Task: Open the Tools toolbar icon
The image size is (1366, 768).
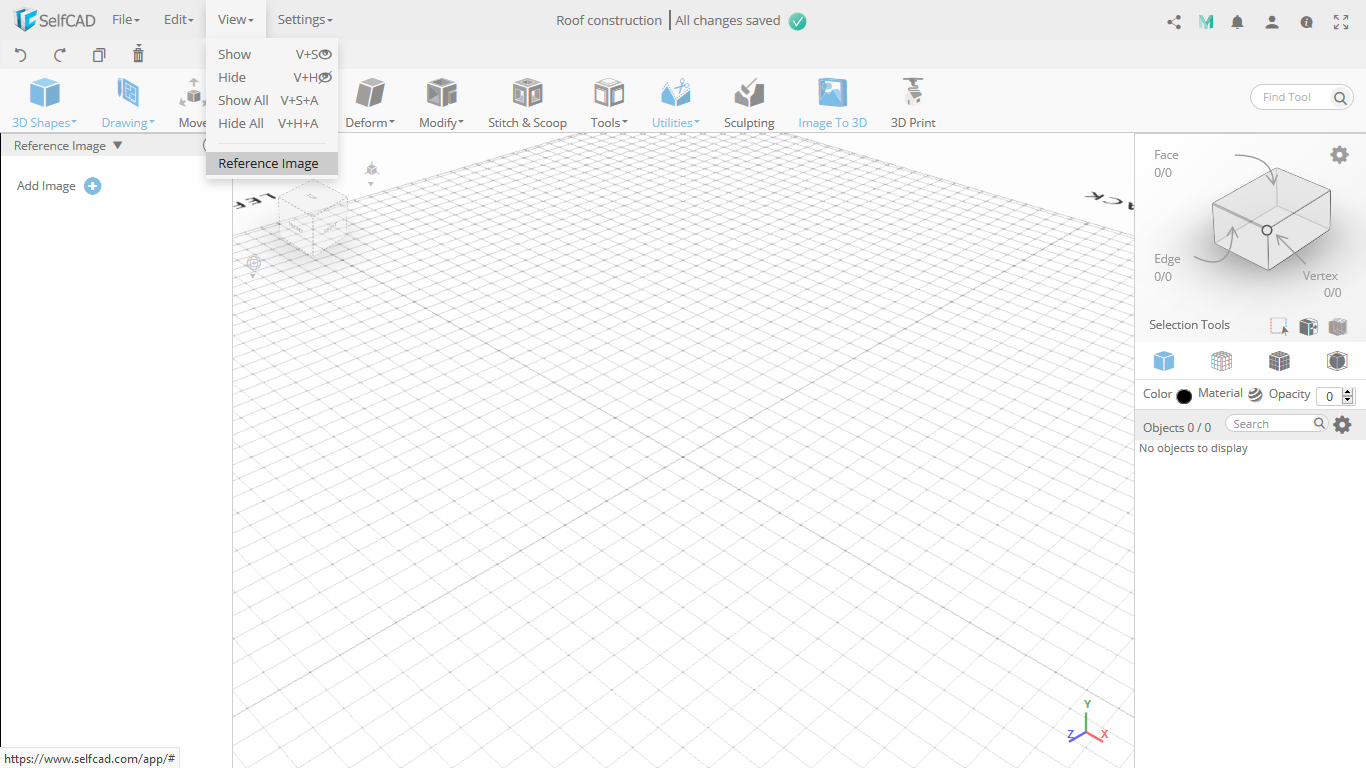Action: (x=609, y=93)
